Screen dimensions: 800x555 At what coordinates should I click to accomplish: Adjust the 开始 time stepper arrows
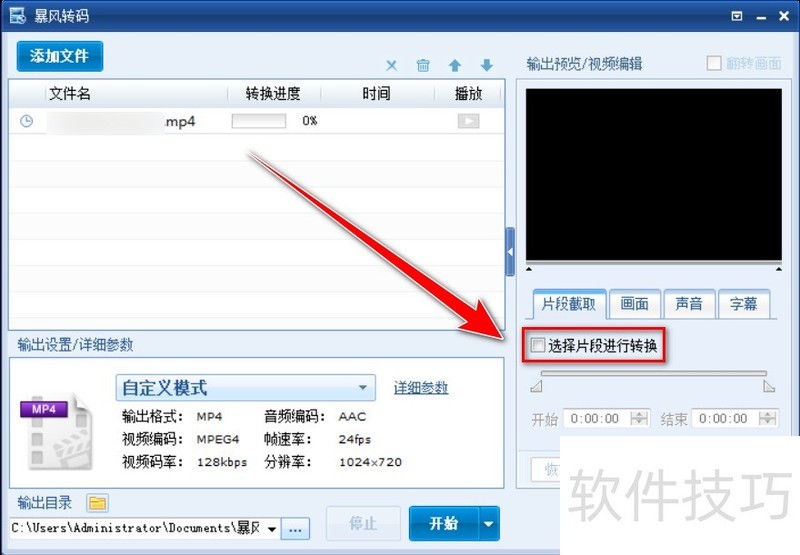point(639,419)
